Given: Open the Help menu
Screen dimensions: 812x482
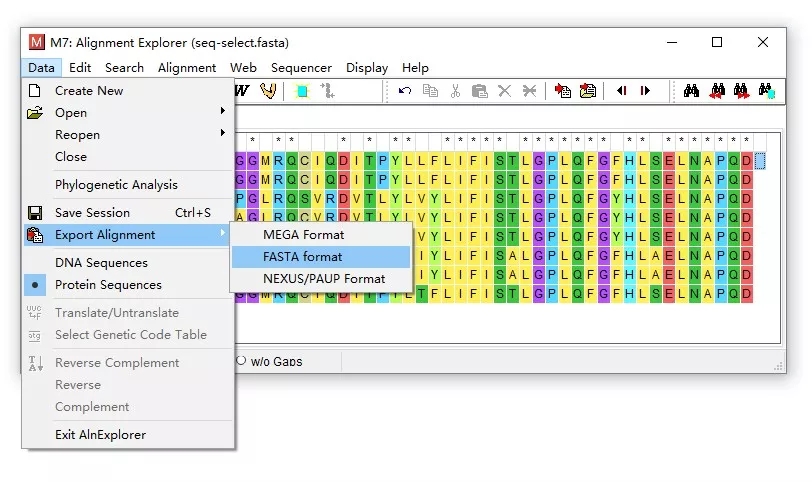Looking at the screenshot, I should click(x=415, y=68).
